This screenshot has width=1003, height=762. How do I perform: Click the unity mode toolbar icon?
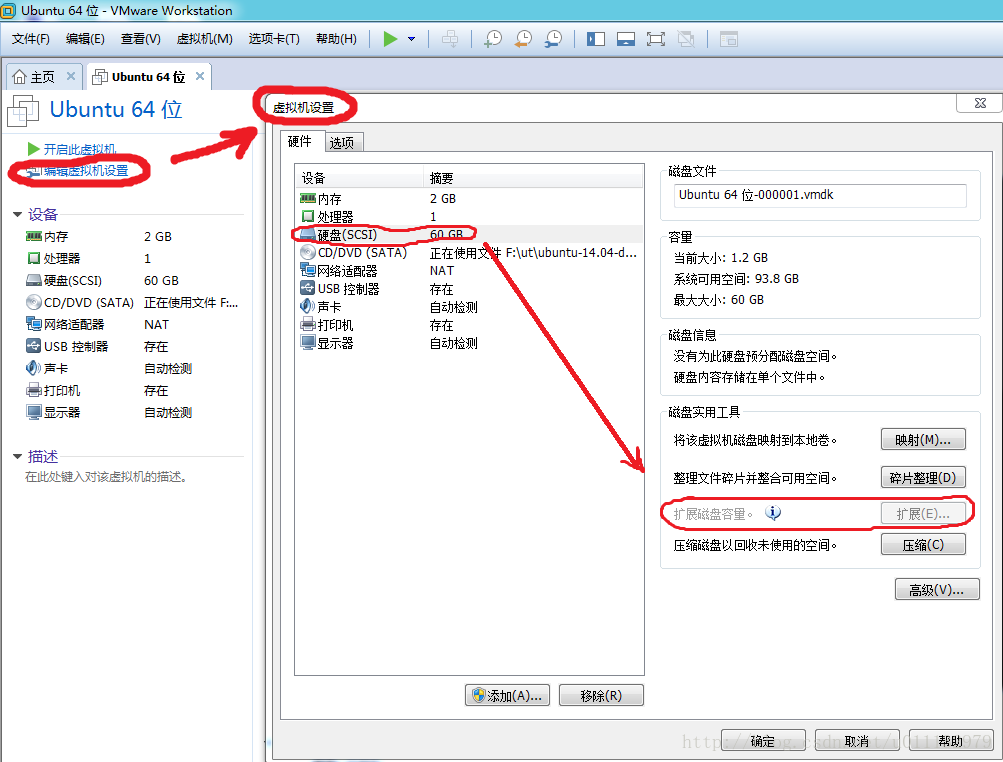coord(686,39)
